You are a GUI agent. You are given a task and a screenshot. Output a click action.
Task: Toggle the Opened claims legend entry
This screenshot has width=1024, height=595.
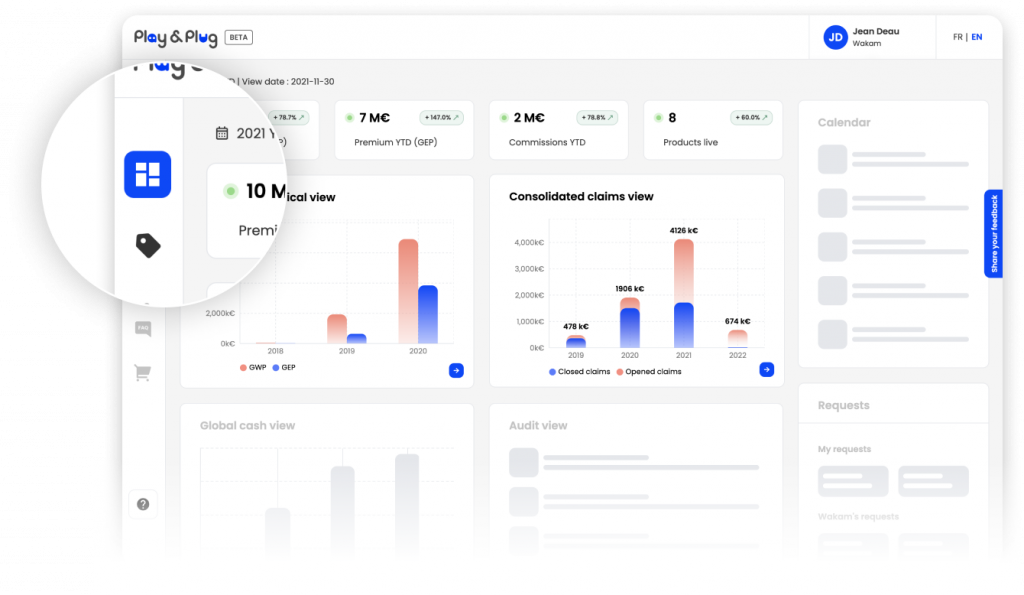click(x=648, y=372)
